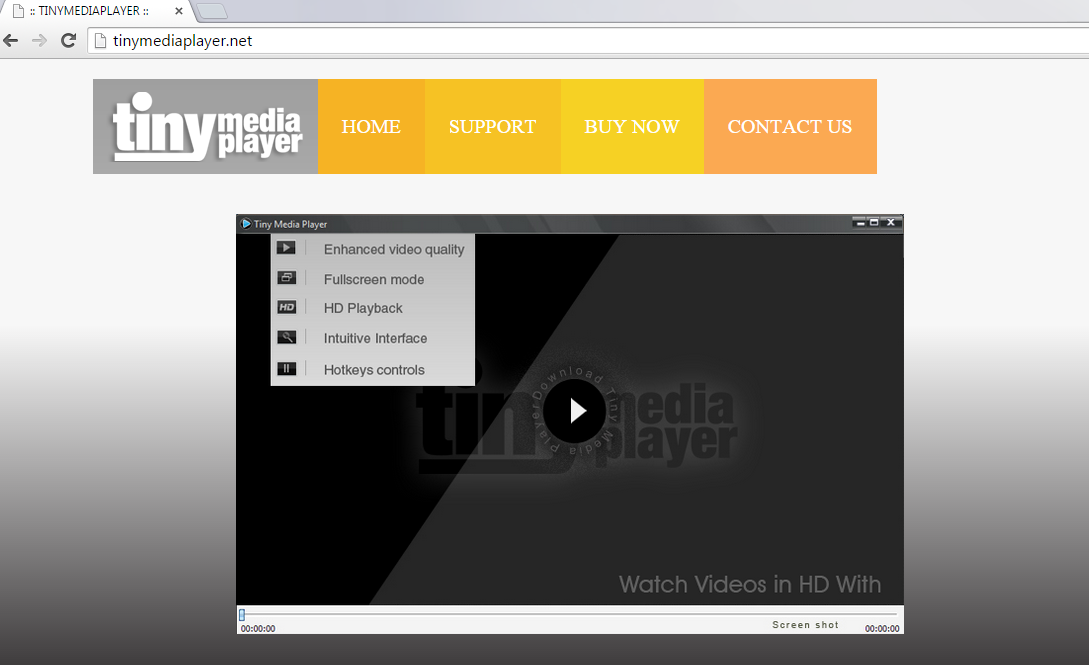Select the TINYMEDIAPLAYER tab
This screenshot has height=665, width=1089.
[94, 11]
